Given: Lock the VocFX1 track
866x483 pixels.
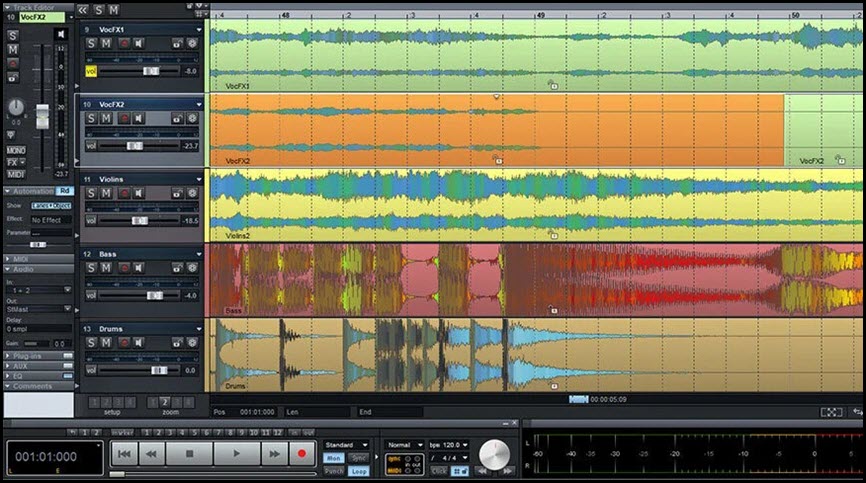Looking at the screenshot, I should [x=177, y=44].
